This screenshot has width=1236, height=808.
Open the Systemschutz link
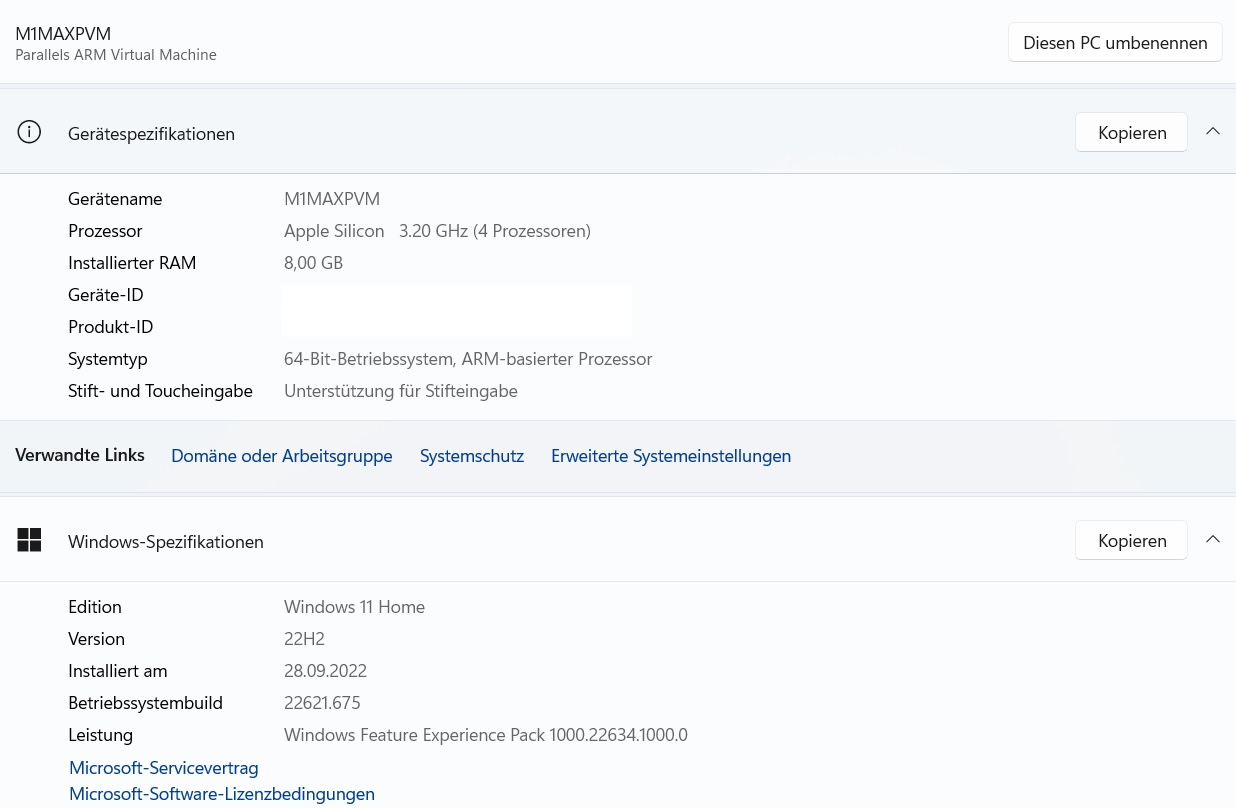click(x=472, y=456)
